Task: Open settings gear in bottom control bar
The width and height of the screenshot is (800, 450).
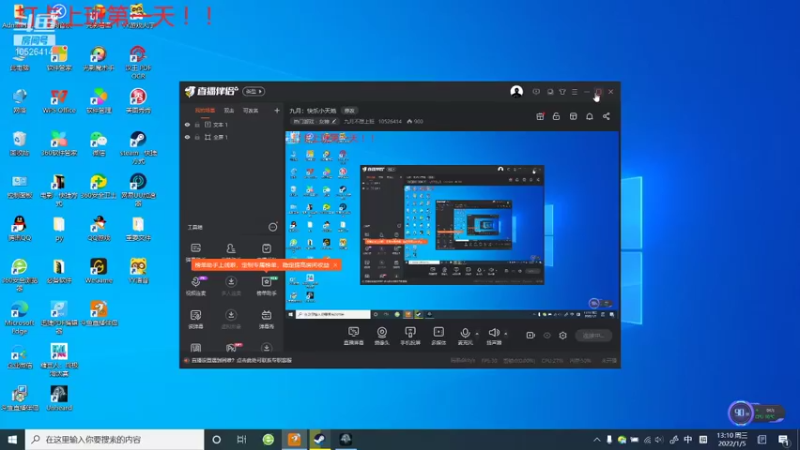Action: (563, 336)
